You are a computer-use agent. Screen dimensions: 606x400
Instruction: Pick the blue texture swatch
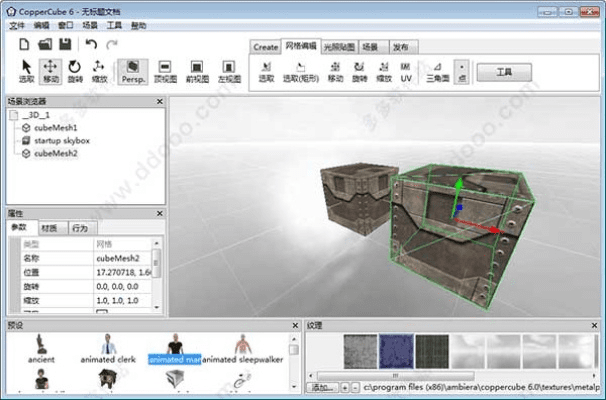396,350
